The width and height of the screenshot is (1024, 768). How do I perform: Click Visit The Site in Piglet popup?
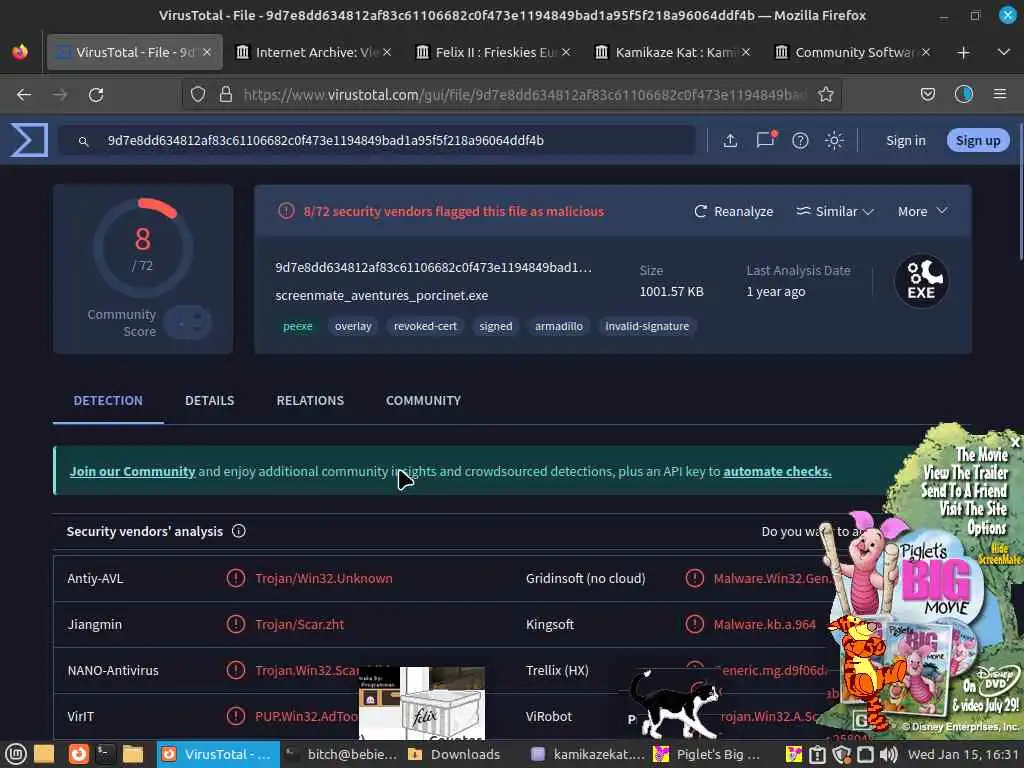click(973, 509)
